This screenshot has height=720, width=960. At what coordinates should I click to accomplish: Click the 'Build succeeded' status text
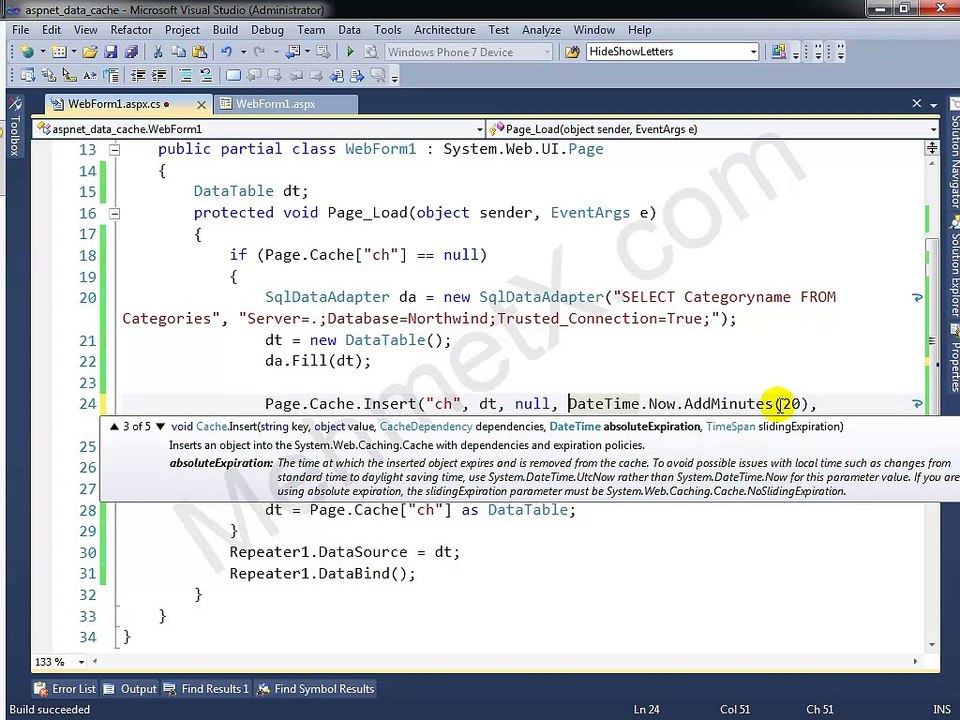[x=50, y=710]
